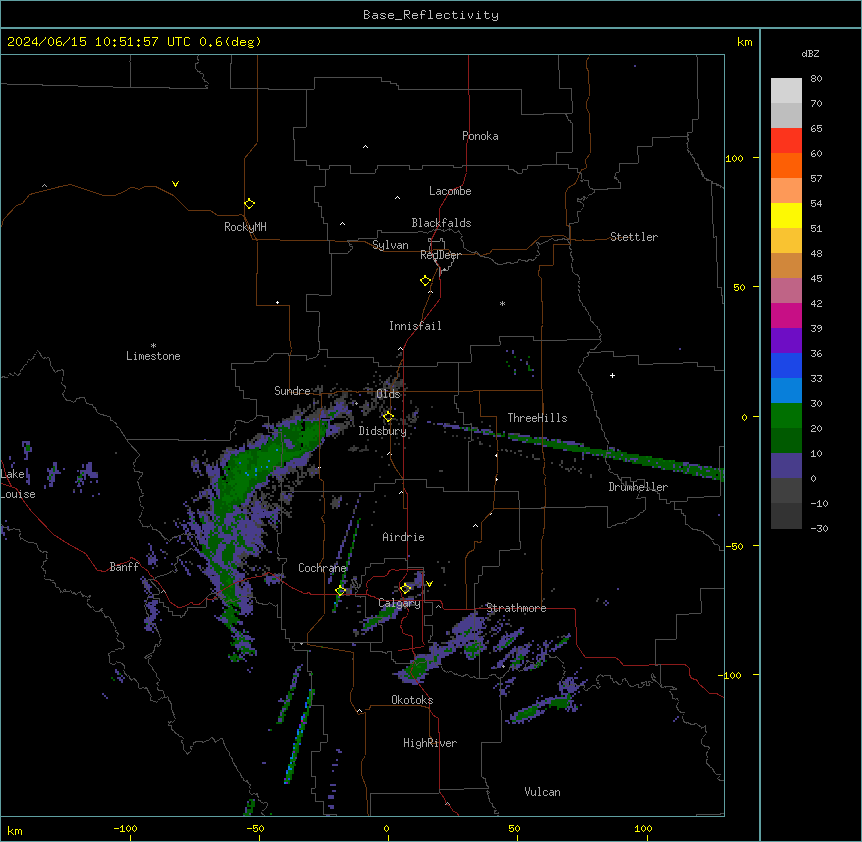Click the green echo cell north of Okotoks

pos(419,667)
